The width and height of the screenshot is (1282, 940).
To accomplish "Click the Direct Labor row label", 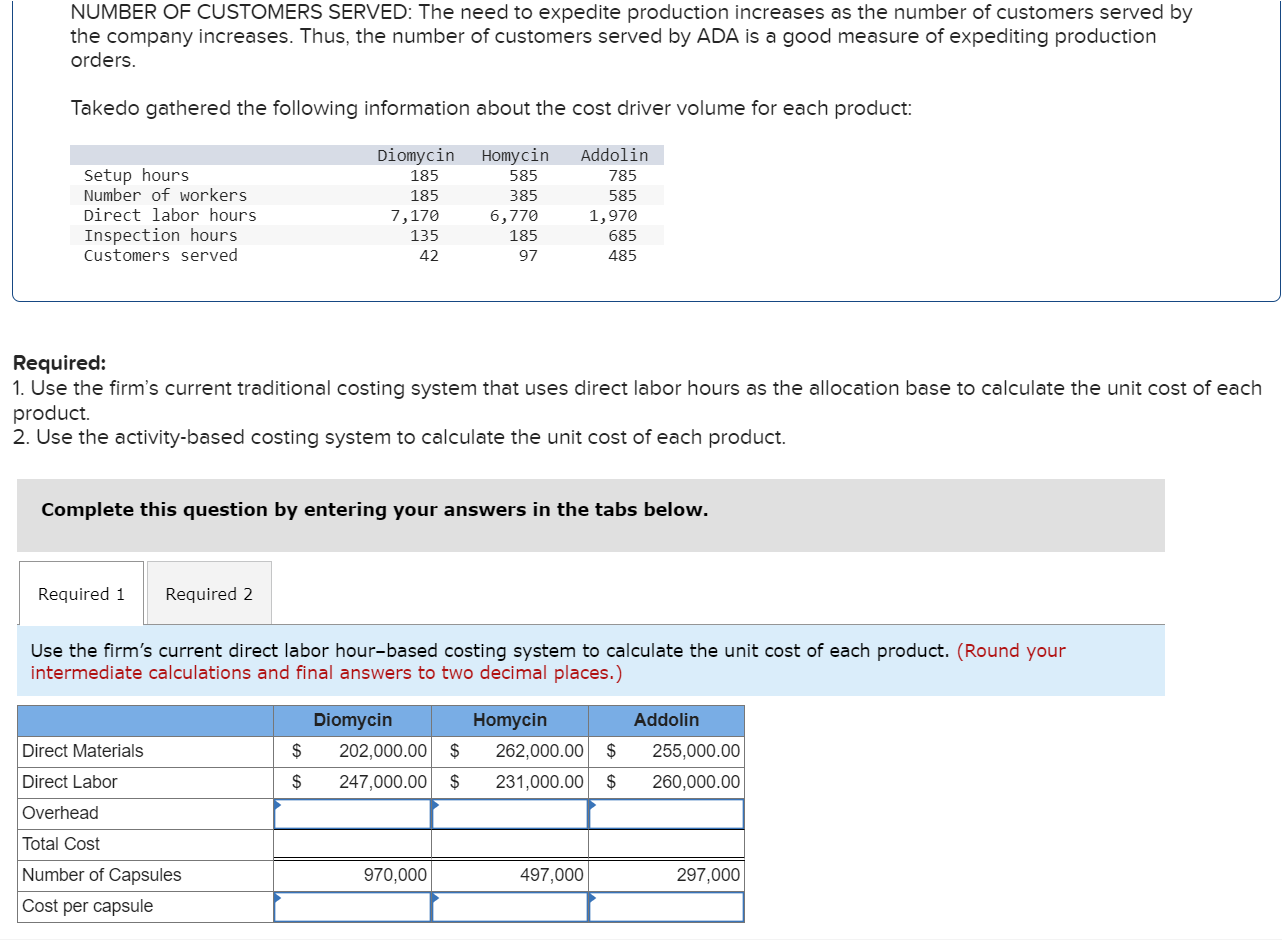I will point(70,782).
